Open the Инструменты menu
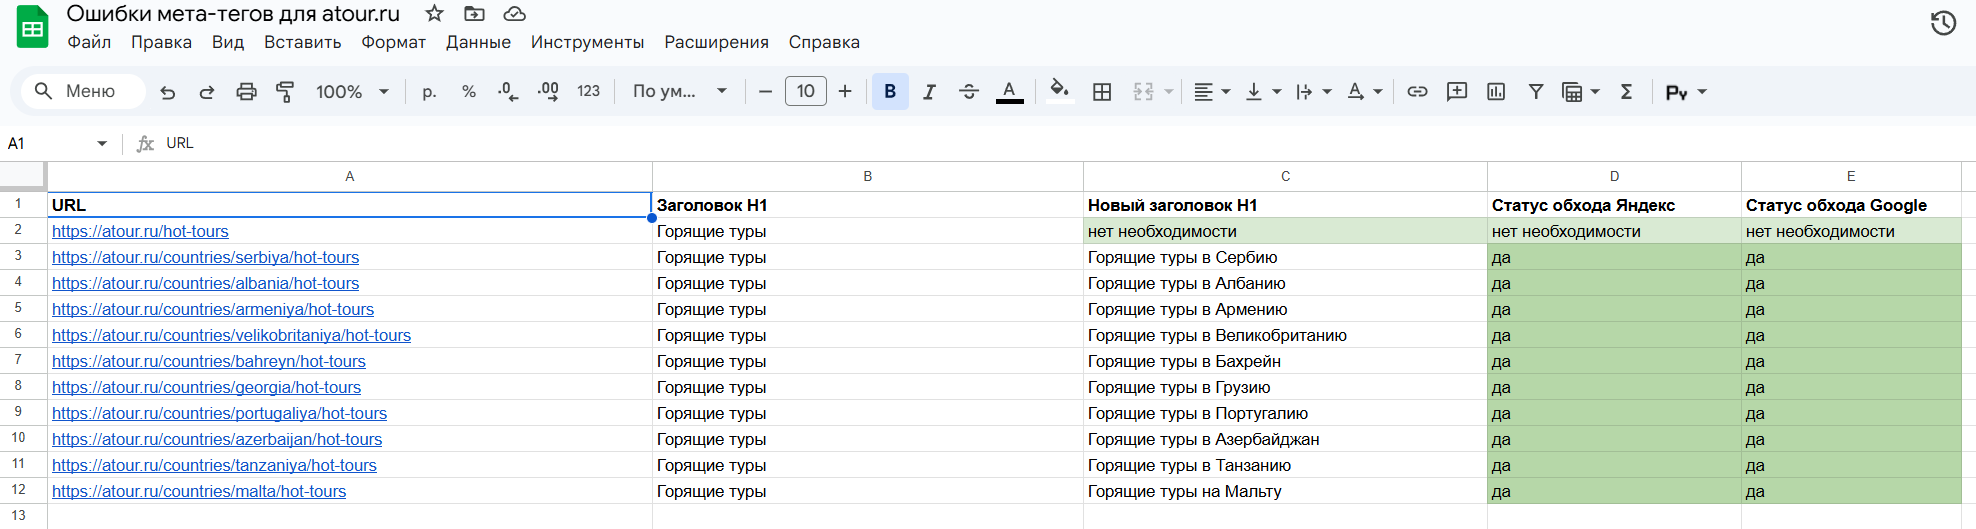The height and width of the screenshot is (529, 1976). 587,42
